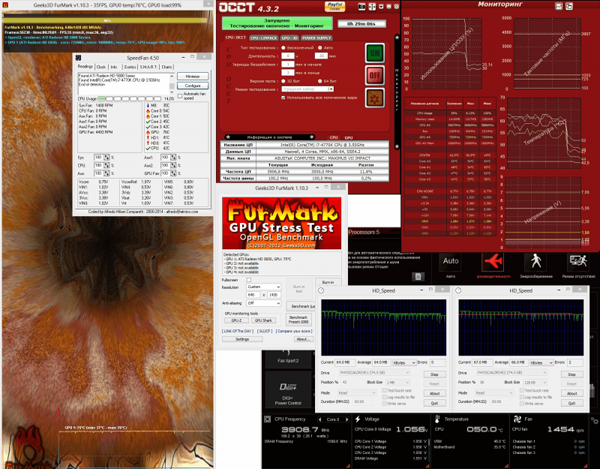
Task: Click the OCCT duration minutes input field
Action: point(321,56)
